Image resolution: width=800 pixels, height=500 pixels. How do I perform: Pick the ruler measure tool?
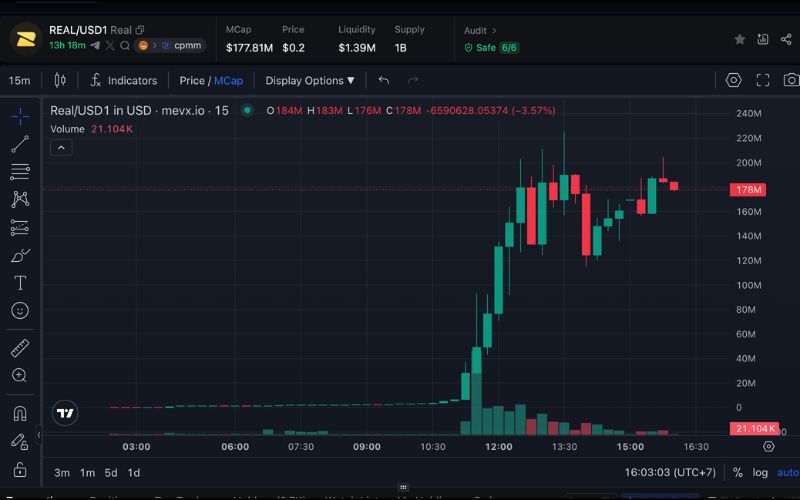click(19, 348)
